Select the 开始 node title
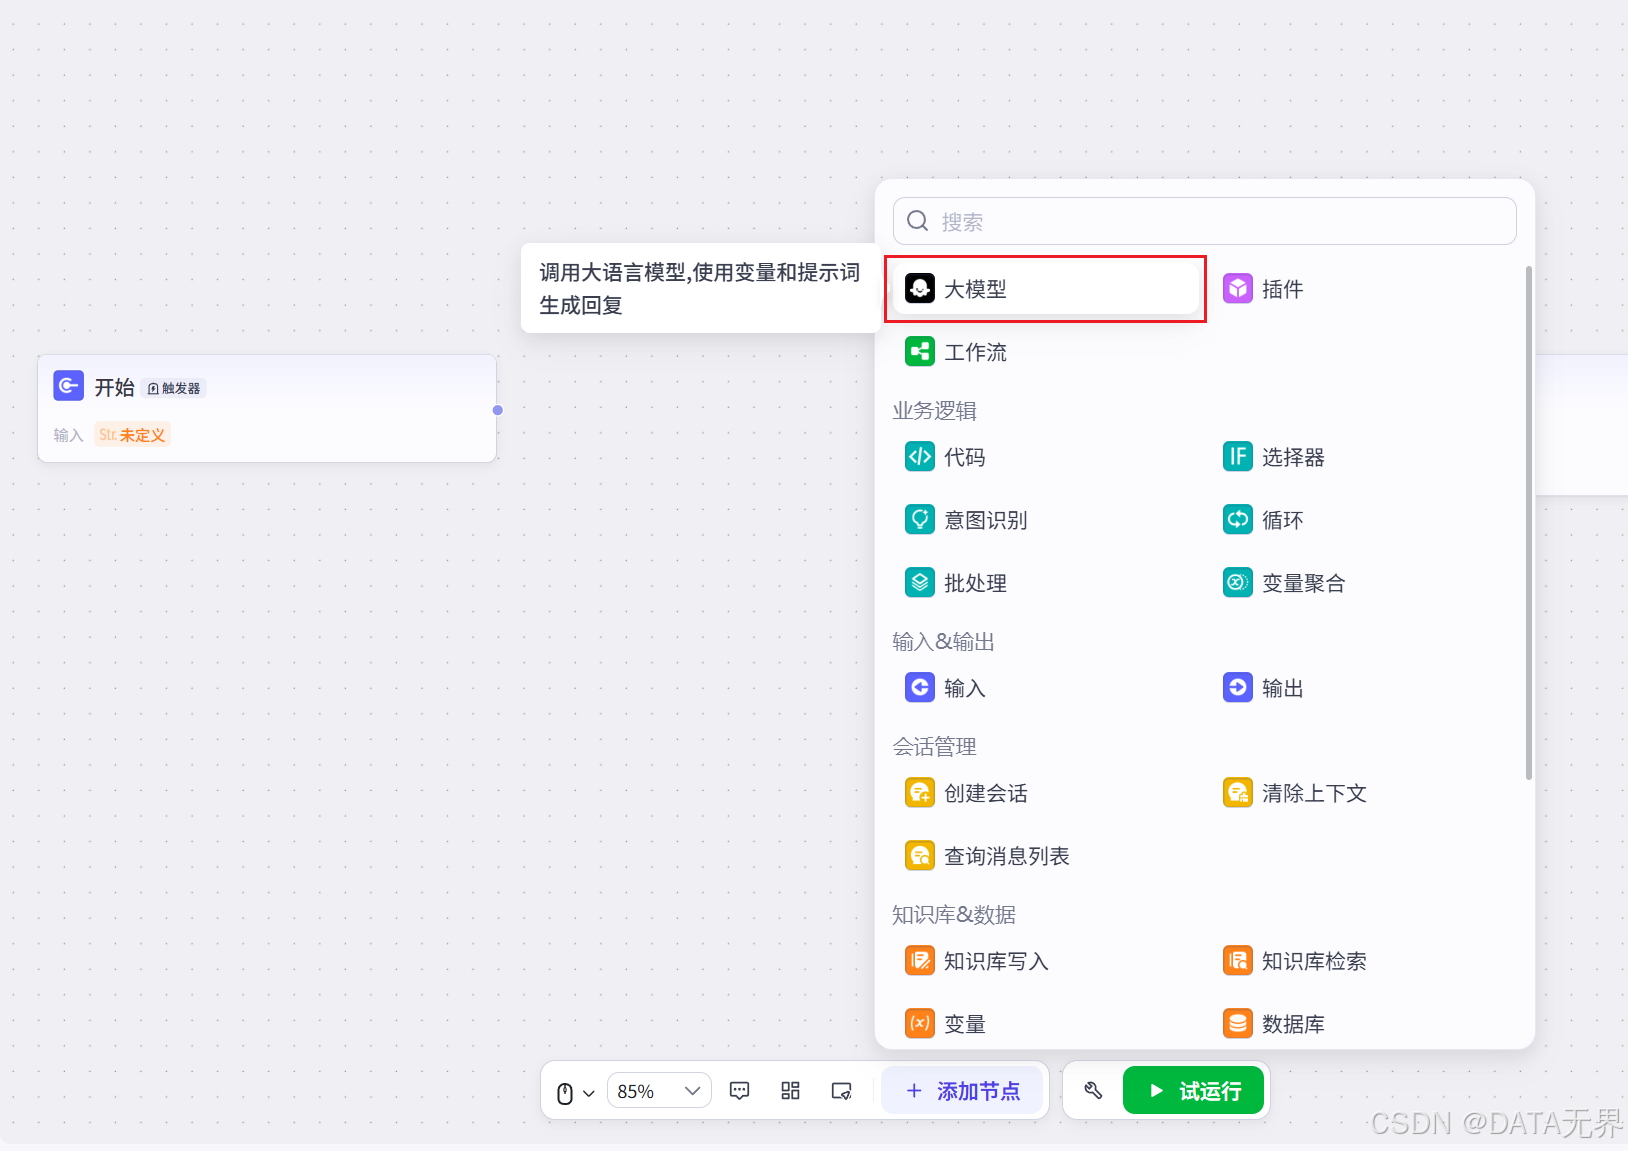This screenshot has width=1628, height=1151. tap(115, 388)
